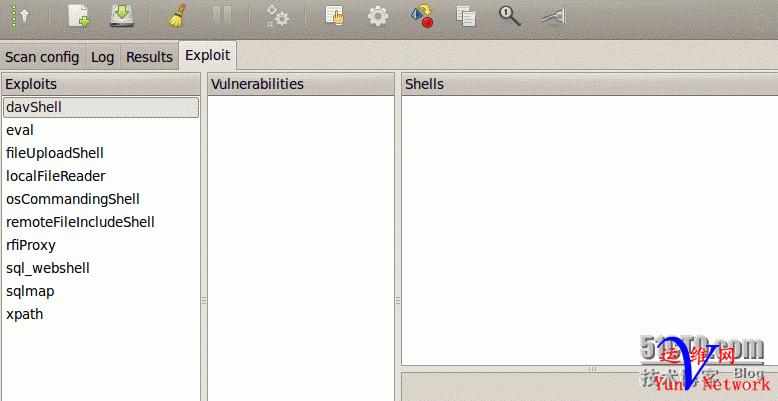The image size is (778, 401).
Task: Create a new profile with the page-plus icon
Action: 78,16
